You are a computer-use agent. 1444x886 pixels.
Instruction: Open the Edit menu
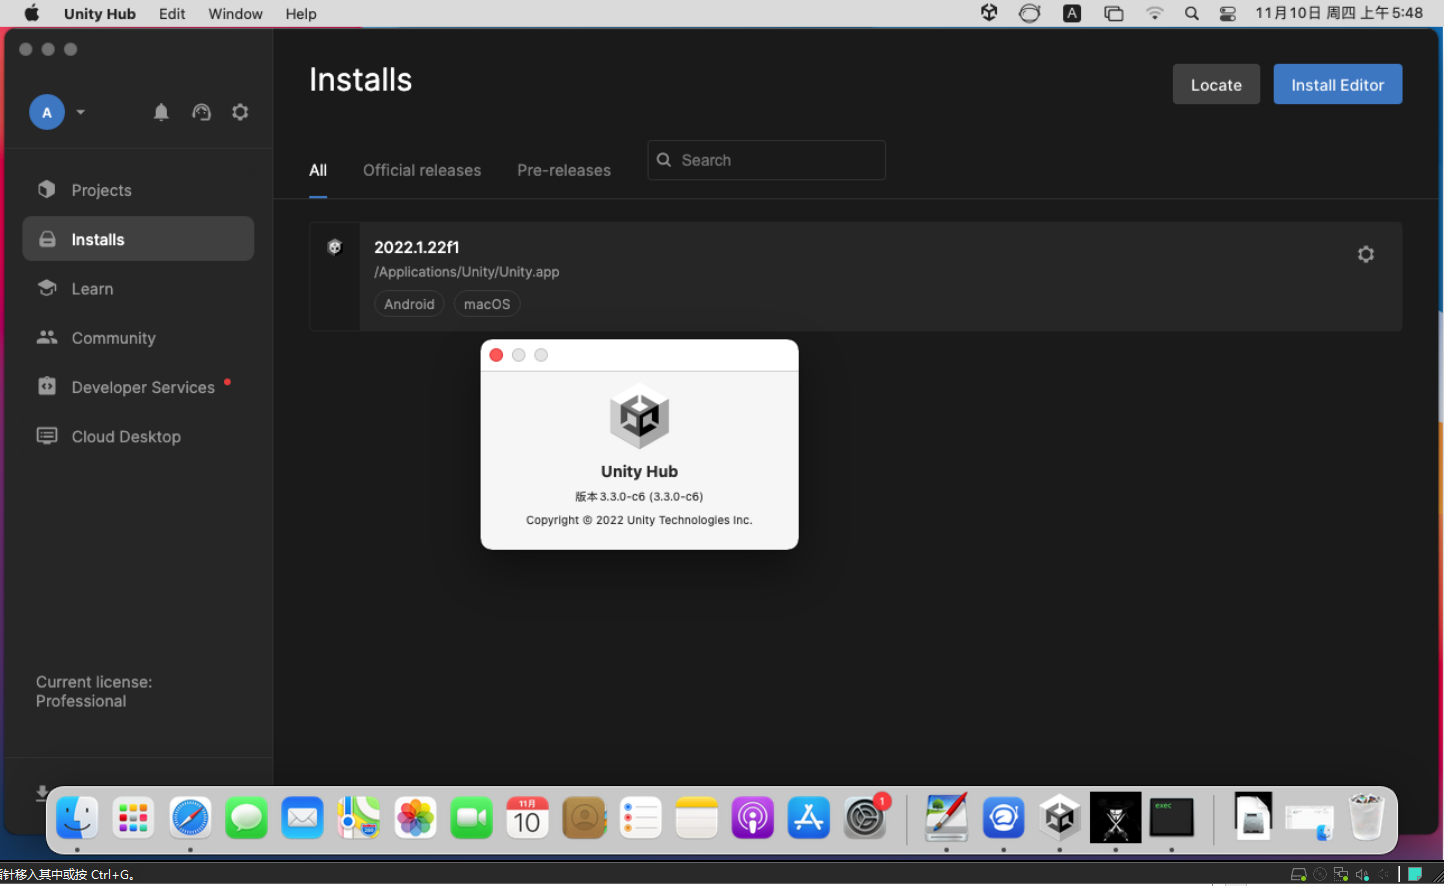pyautogui.click(x=172, y=14)
